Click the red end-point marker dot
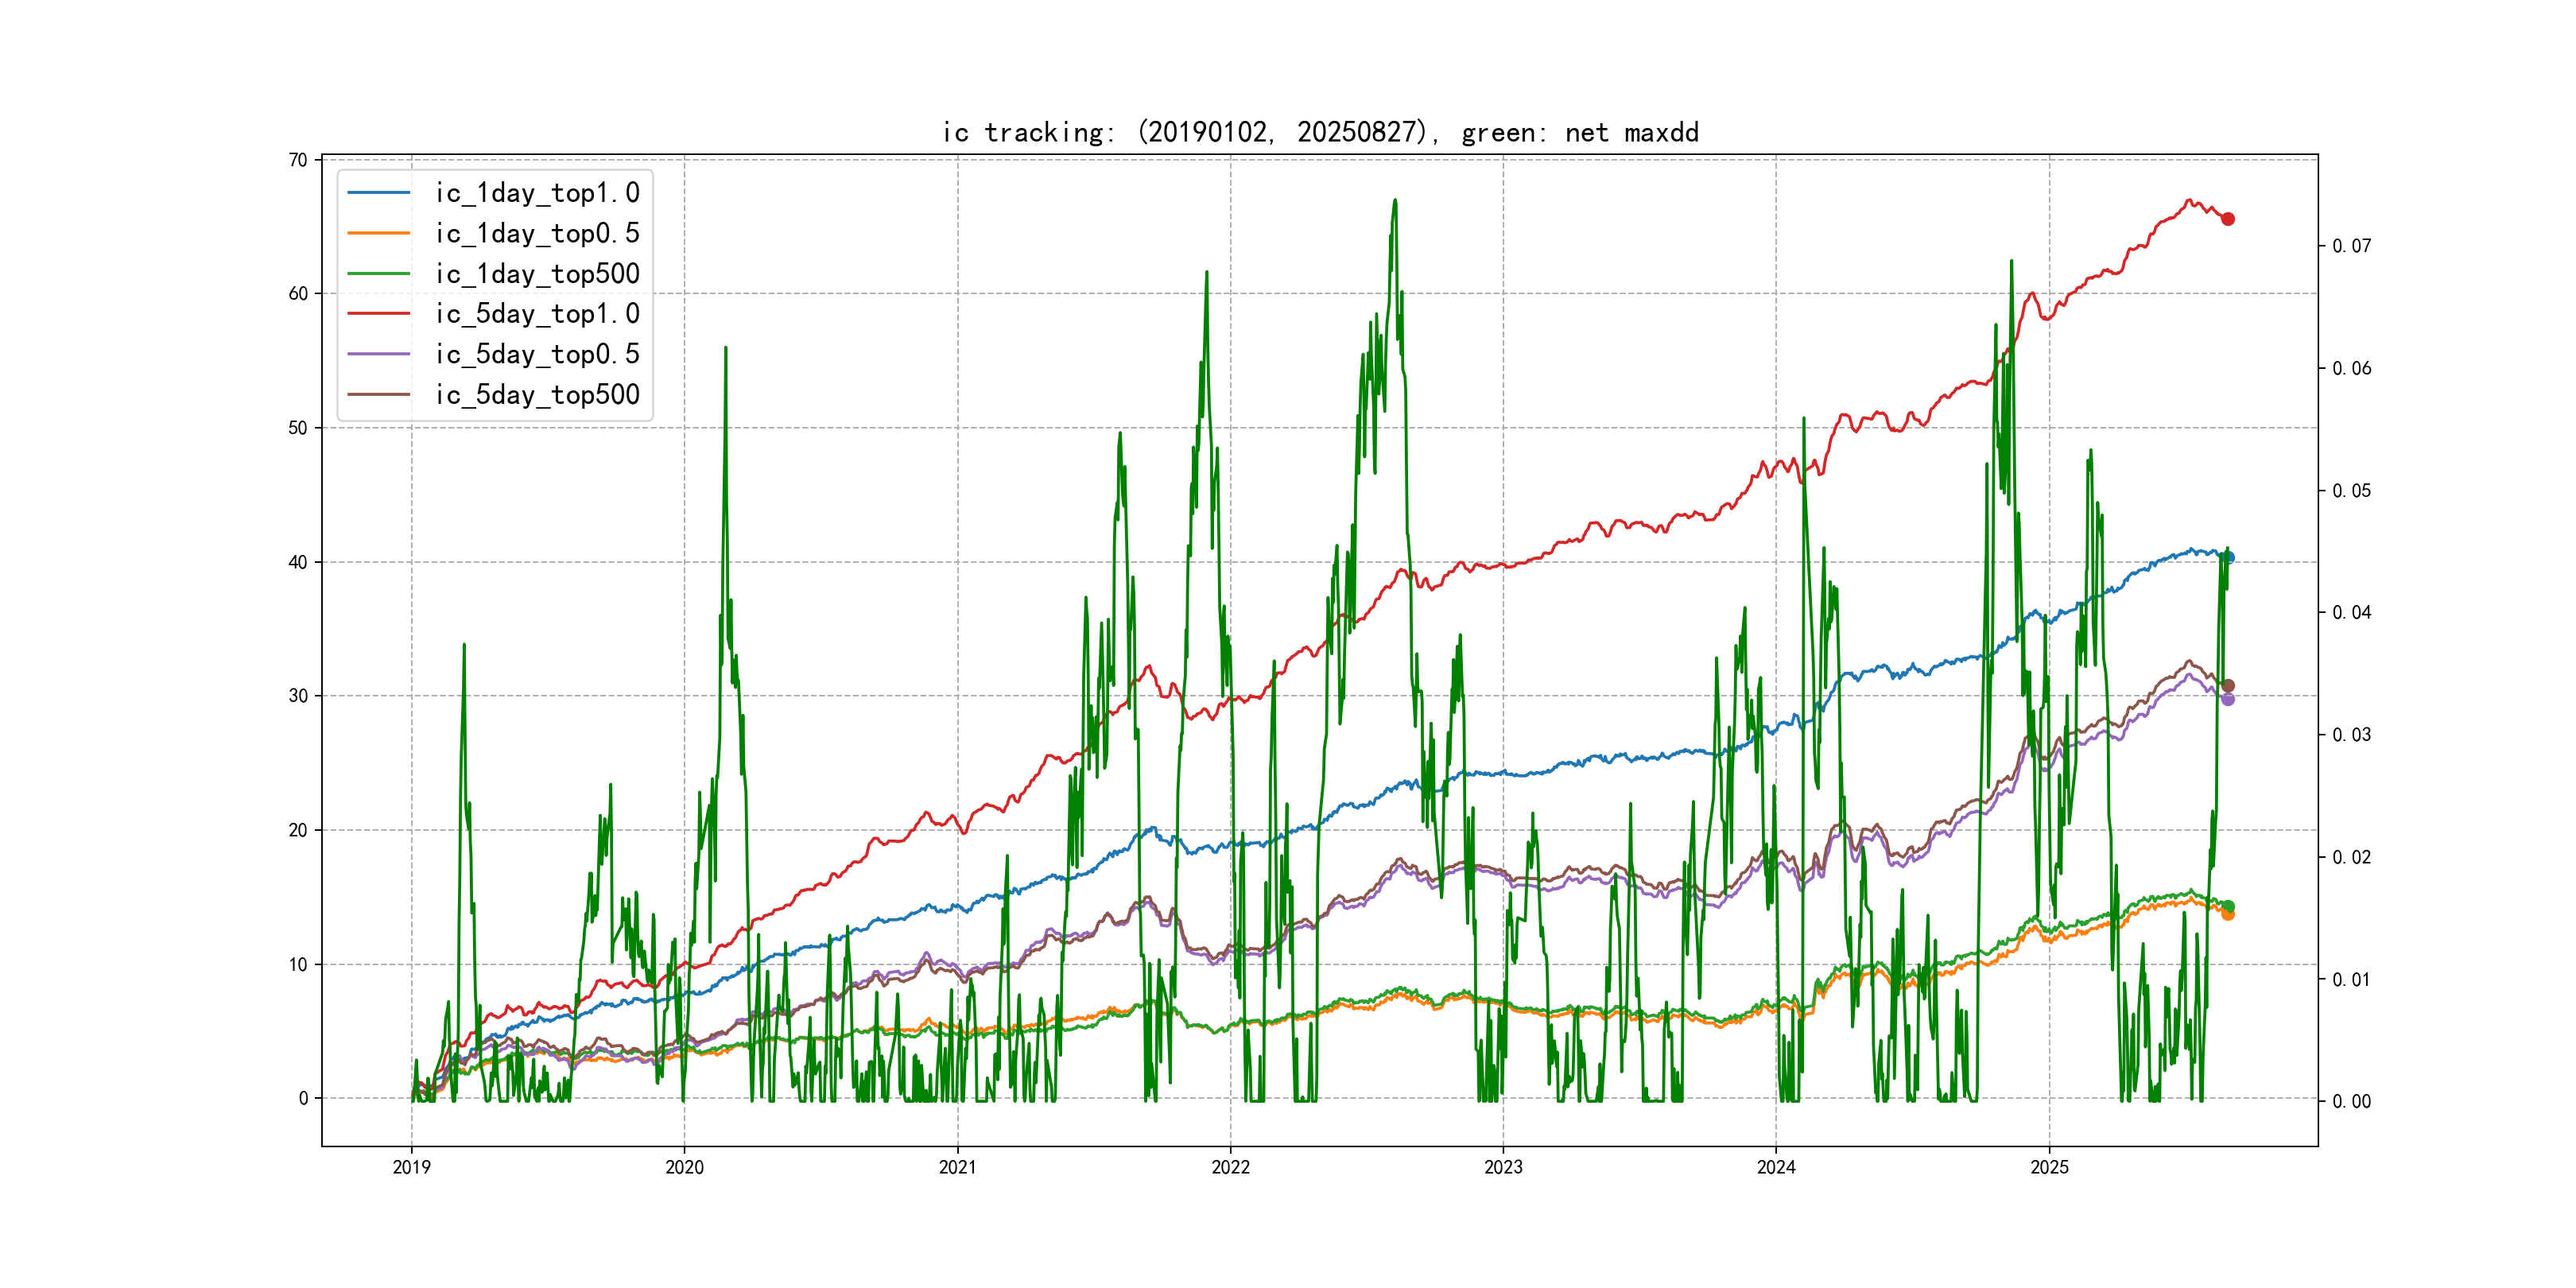 (x=2228, y=219)
